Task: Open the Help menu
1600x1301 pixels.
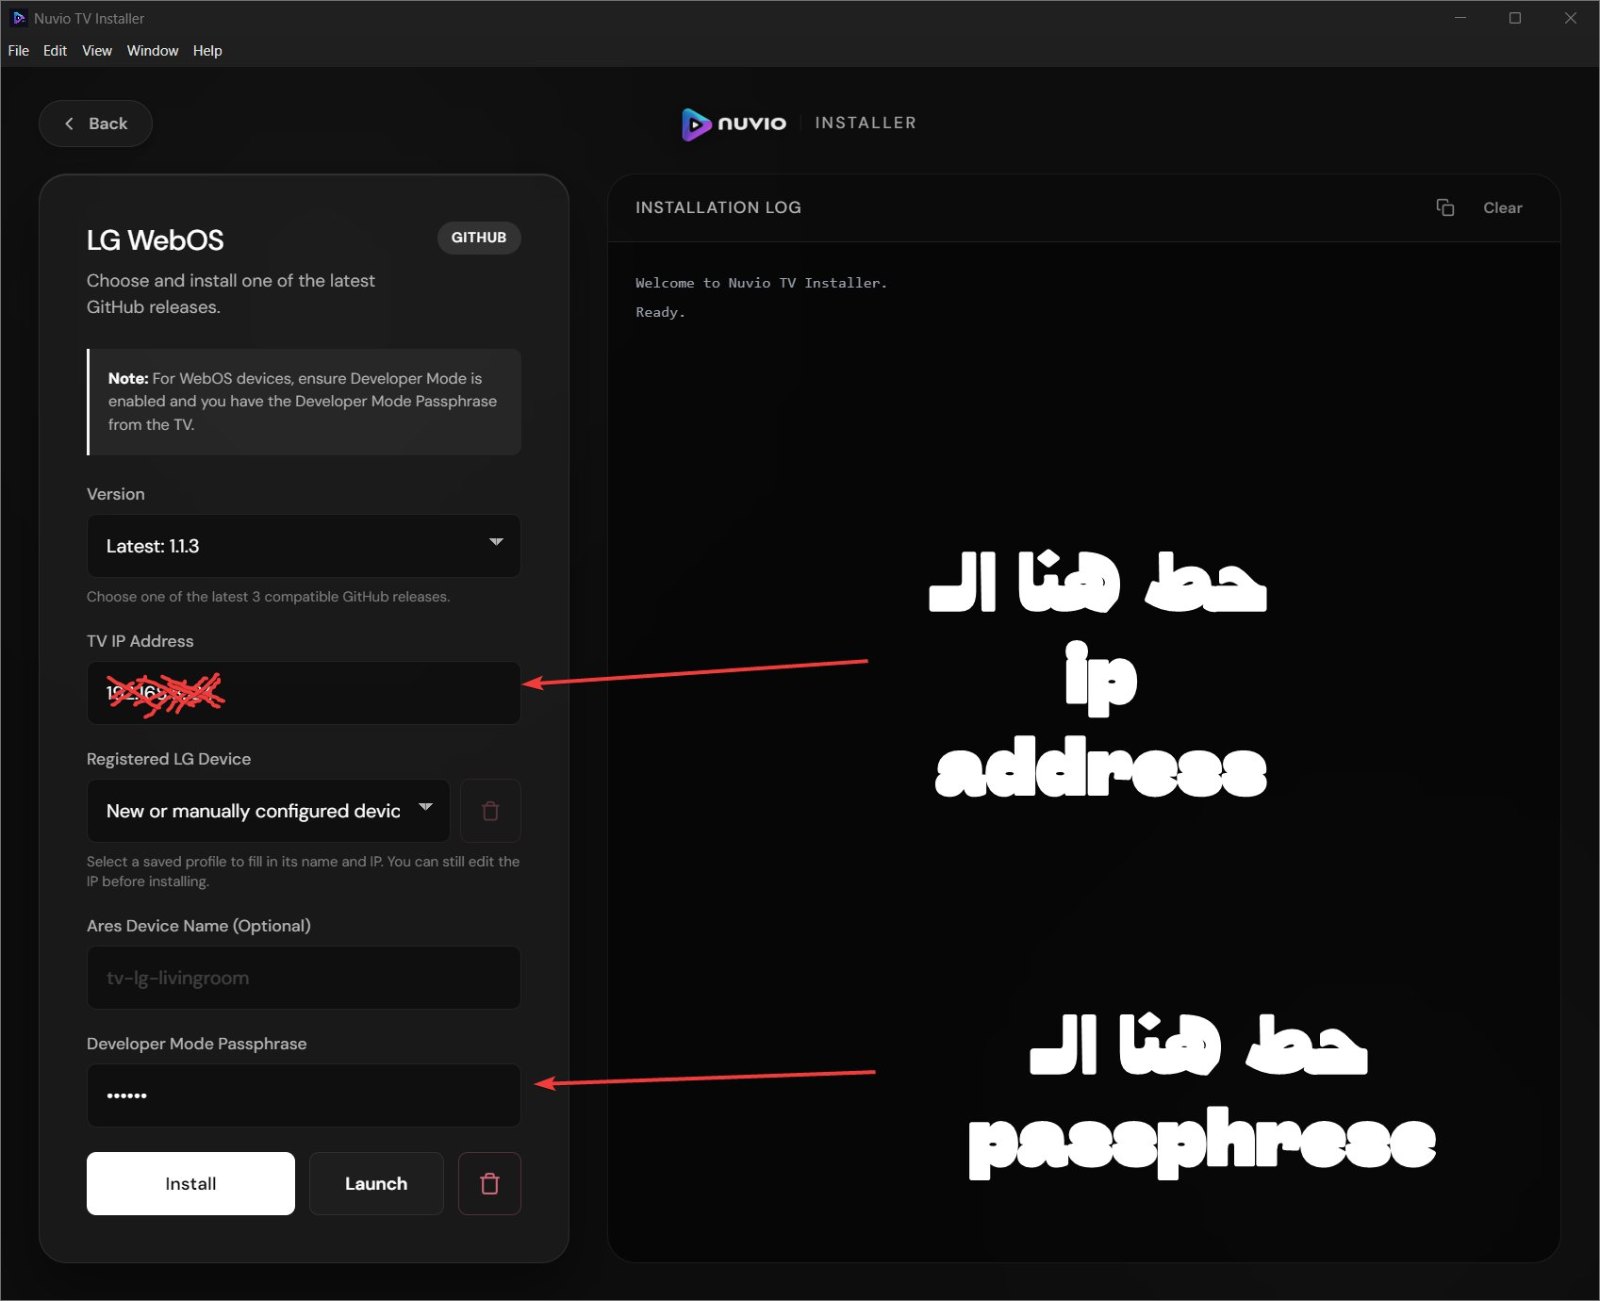Action: 207,50
